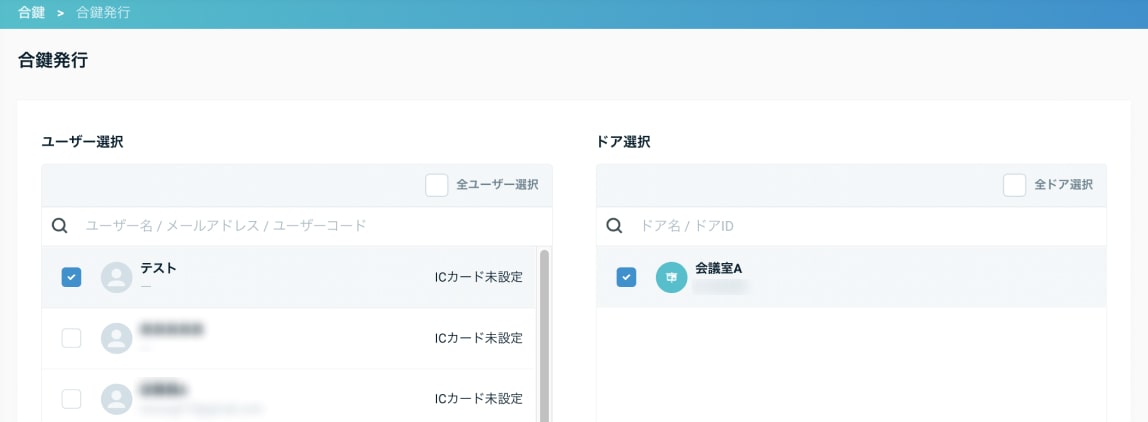Image resolution: width=1148 pixels, height=422 pixels.
Task: Tick the second user's checkbox
Action: [71, 338]
